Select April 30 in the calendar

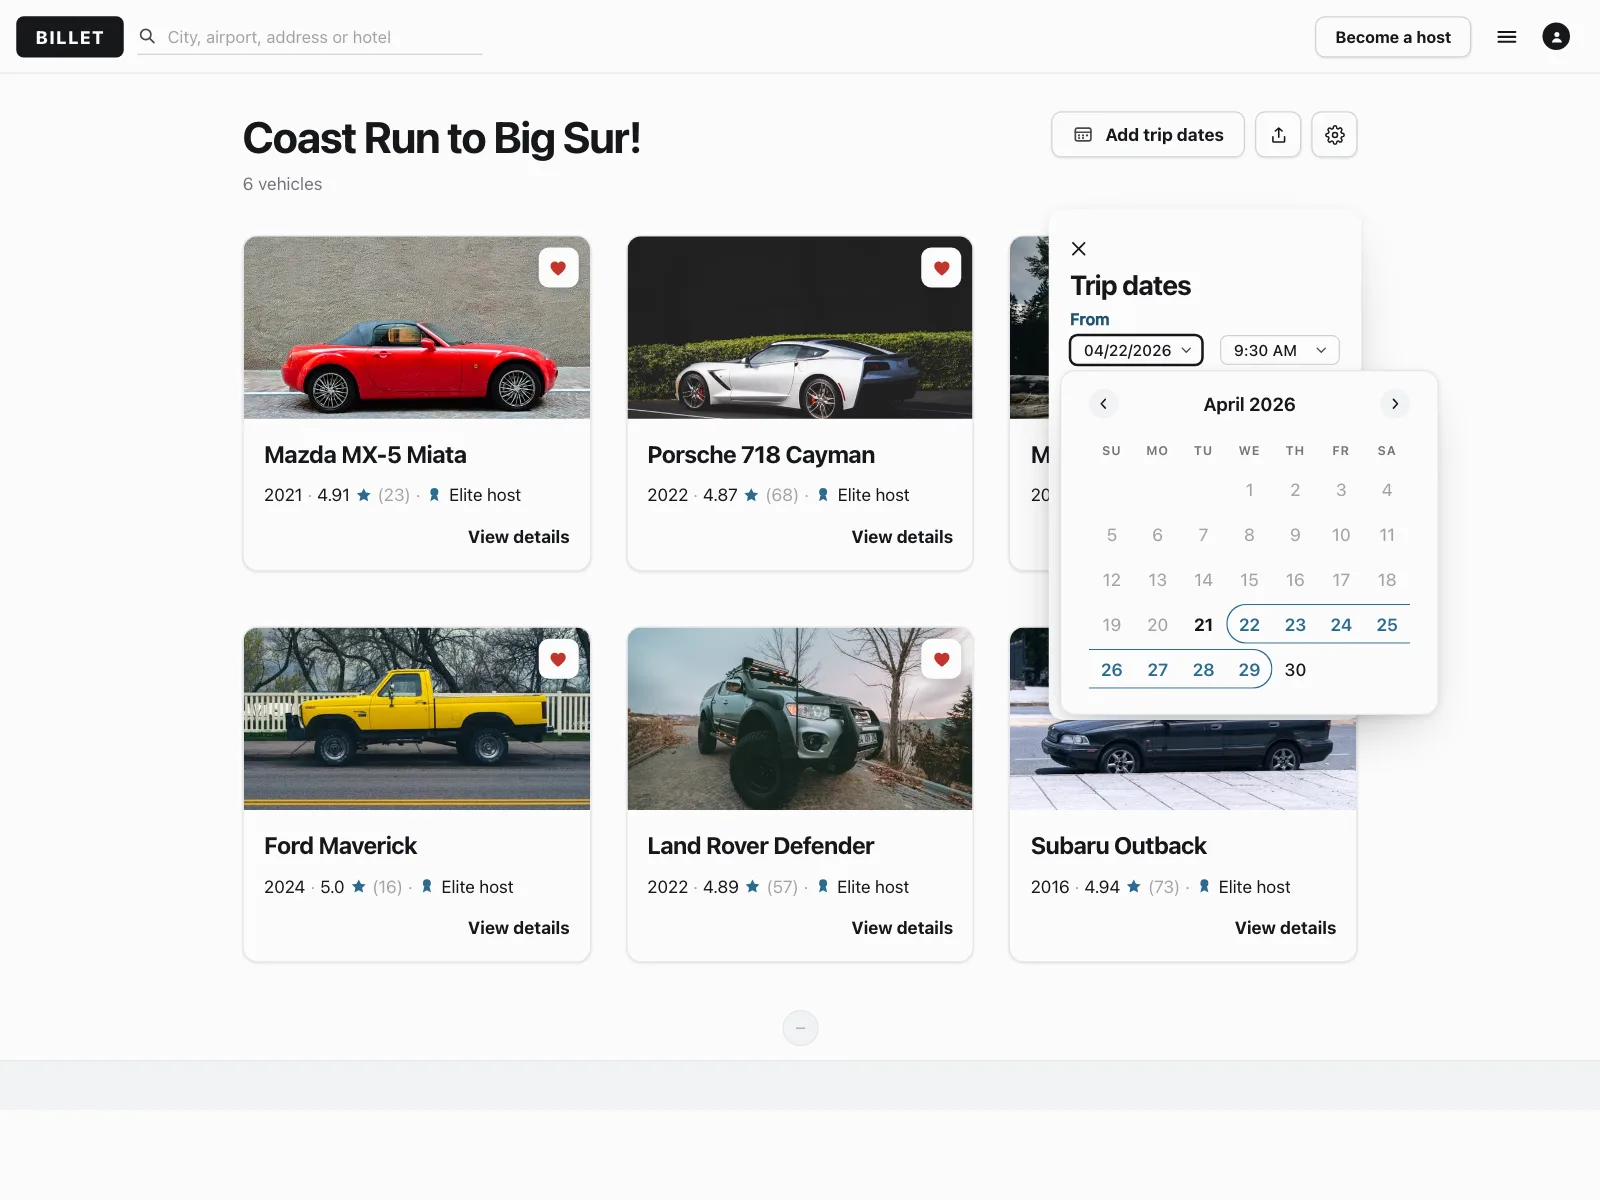(1295, 670)
